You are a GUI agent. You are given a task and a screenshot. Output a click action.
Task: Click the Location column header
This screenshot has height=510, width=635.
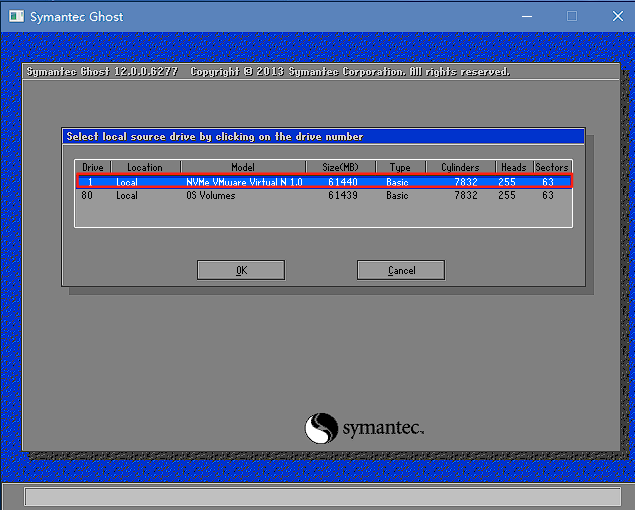tap(145, 167)
